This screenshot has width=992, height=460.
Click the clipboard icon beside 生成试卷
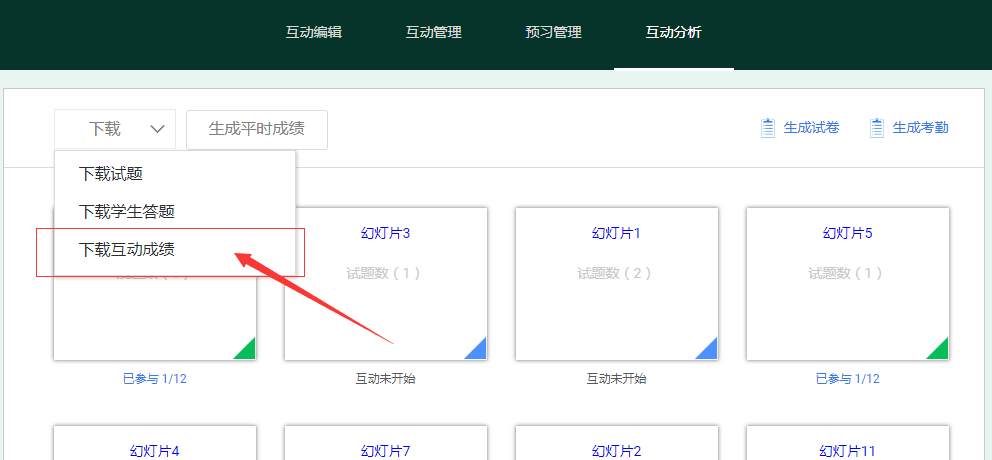coord(768,128)
